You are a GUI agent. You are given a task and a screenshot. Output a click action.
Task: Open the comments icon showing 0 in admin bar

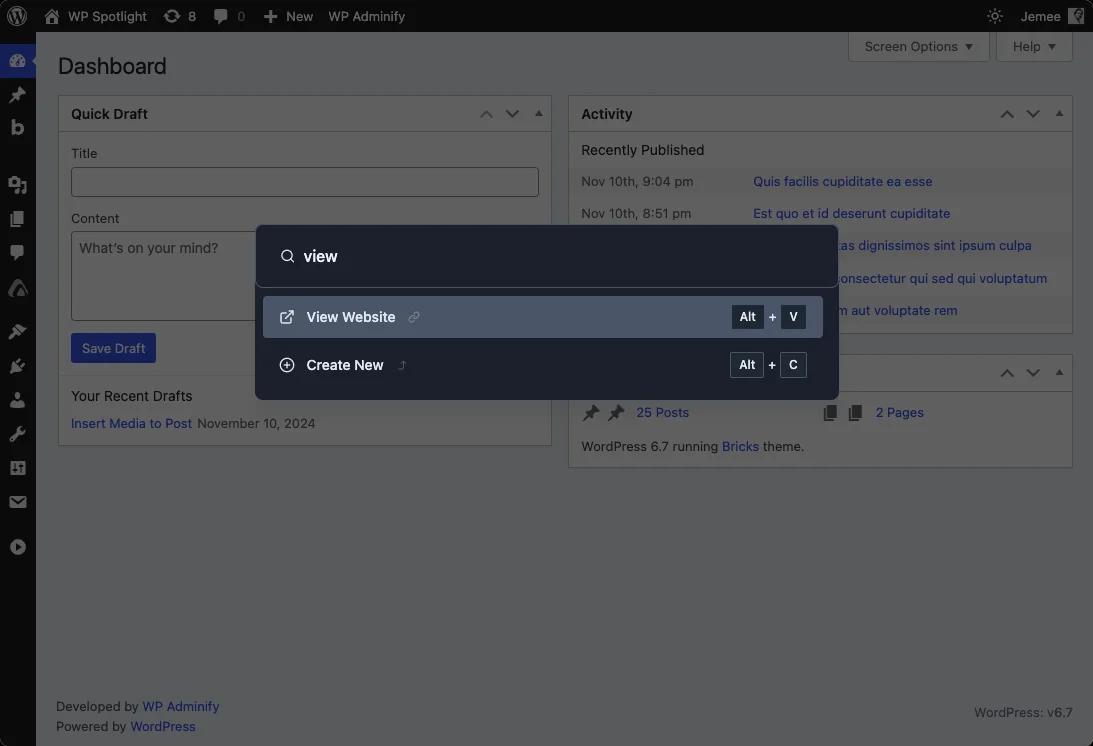coord(228,16)
